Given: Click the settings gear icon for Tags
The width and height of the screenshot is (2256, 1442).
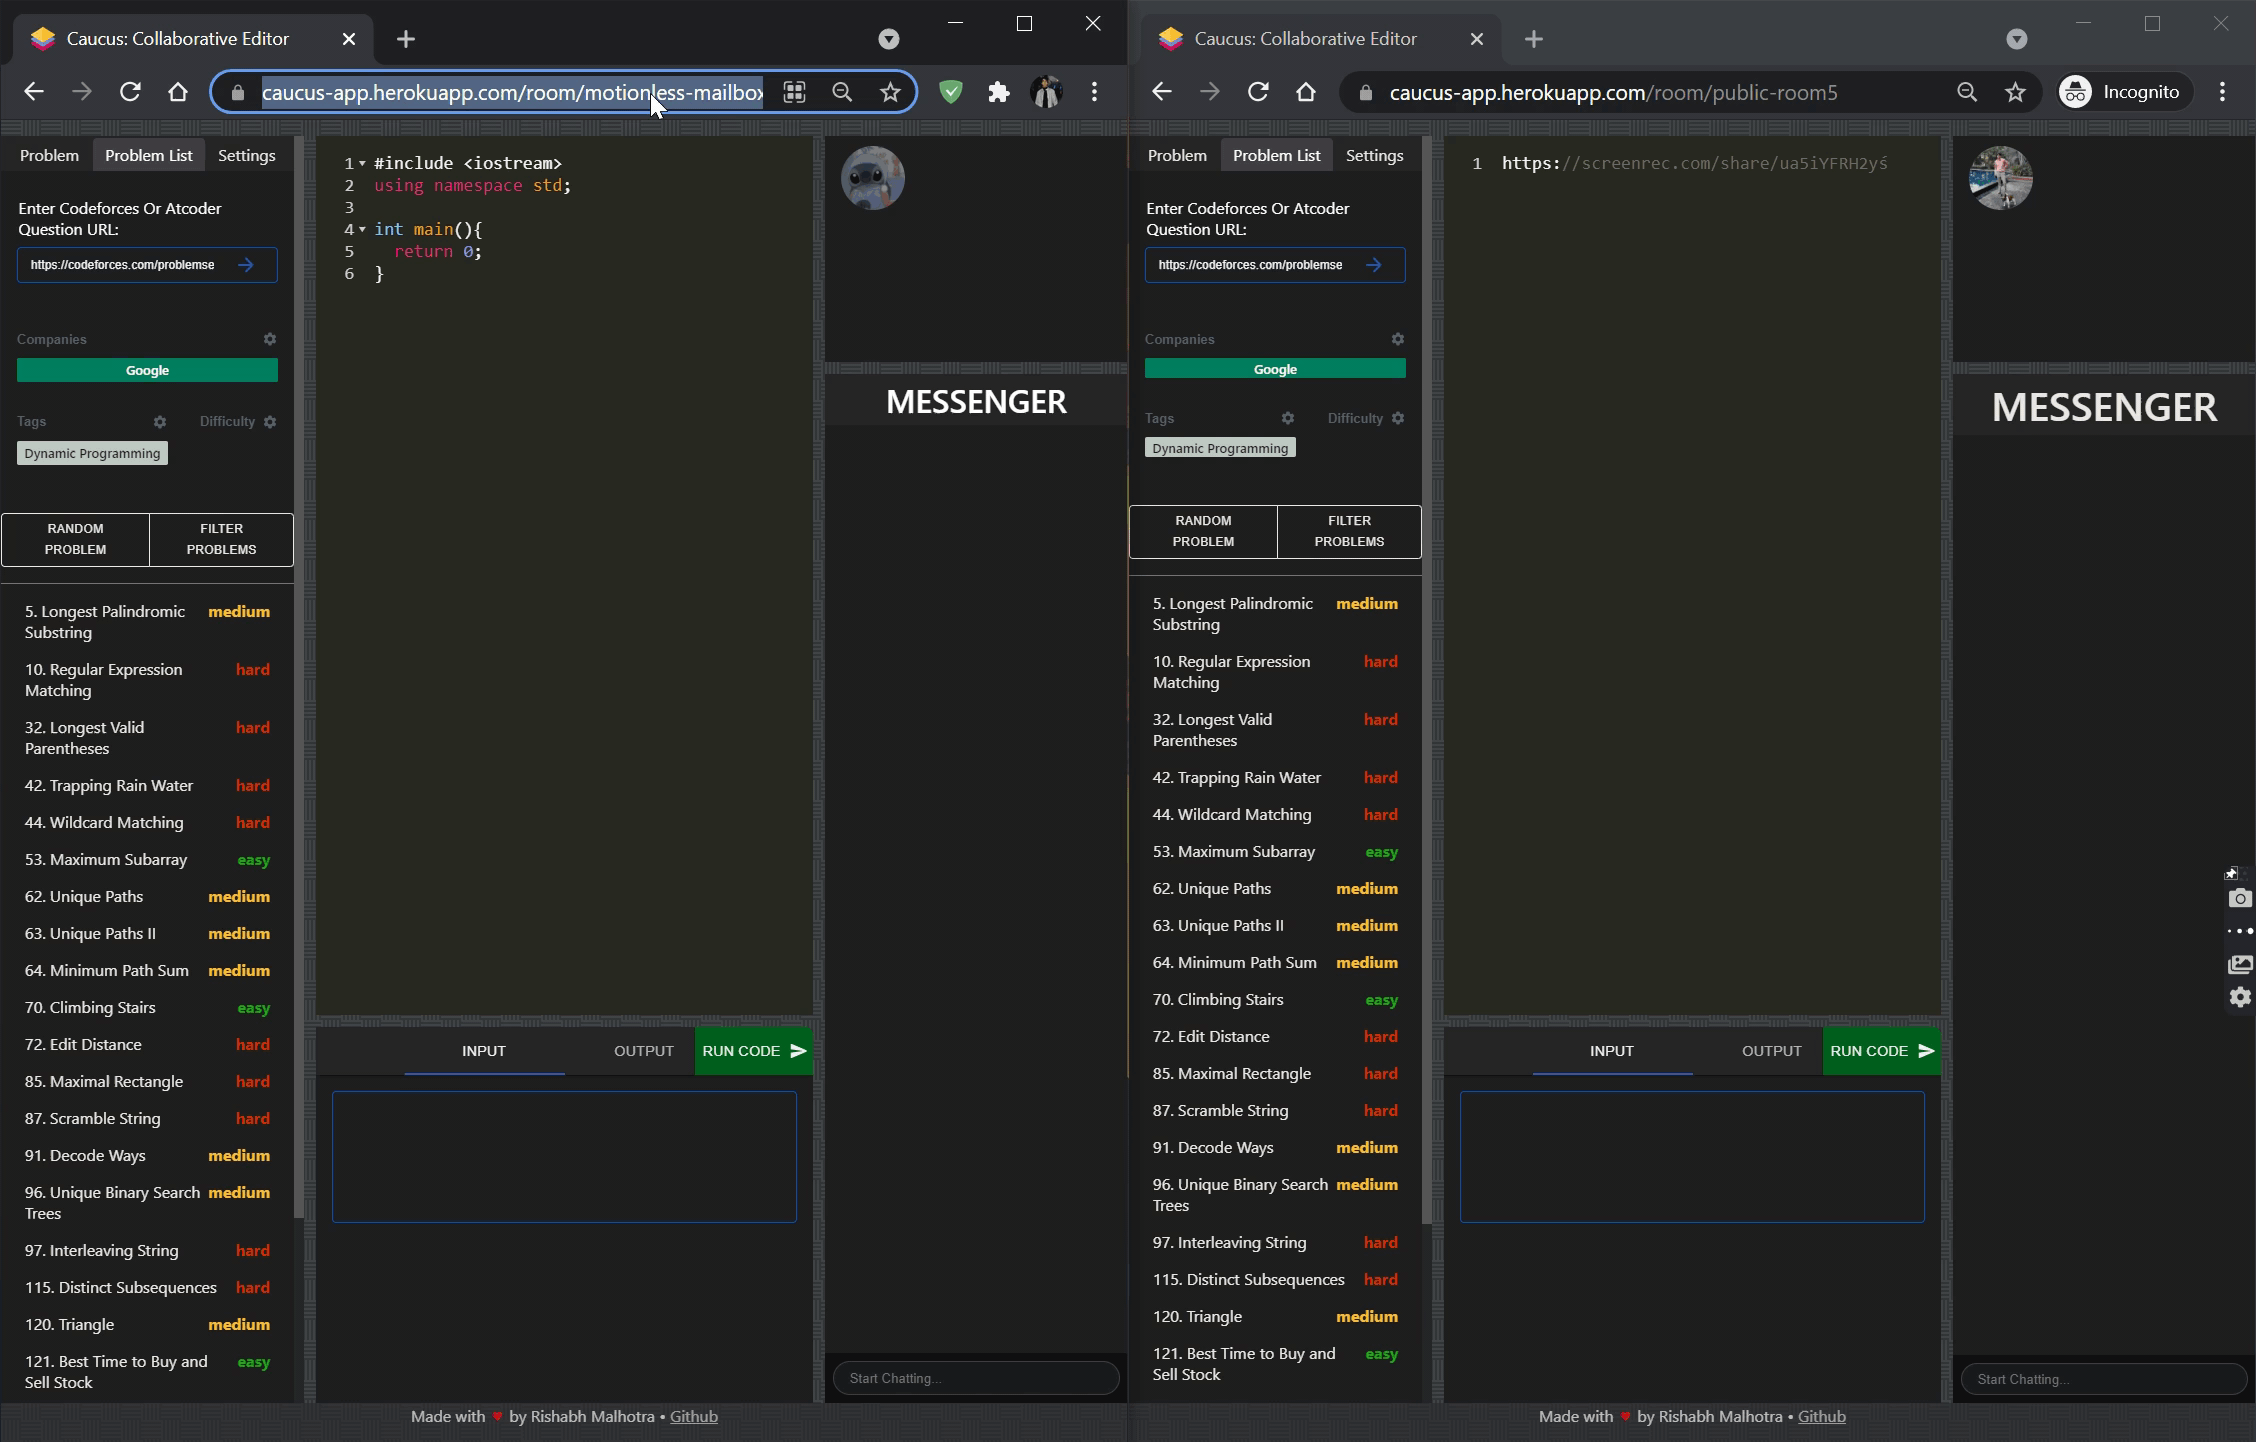Looking at the screenshot, I should pos(159,421).
